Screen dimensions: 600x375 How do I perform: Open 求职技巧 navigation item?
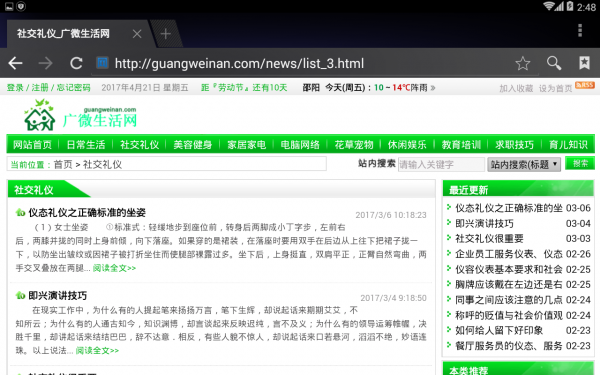(515, 145)
